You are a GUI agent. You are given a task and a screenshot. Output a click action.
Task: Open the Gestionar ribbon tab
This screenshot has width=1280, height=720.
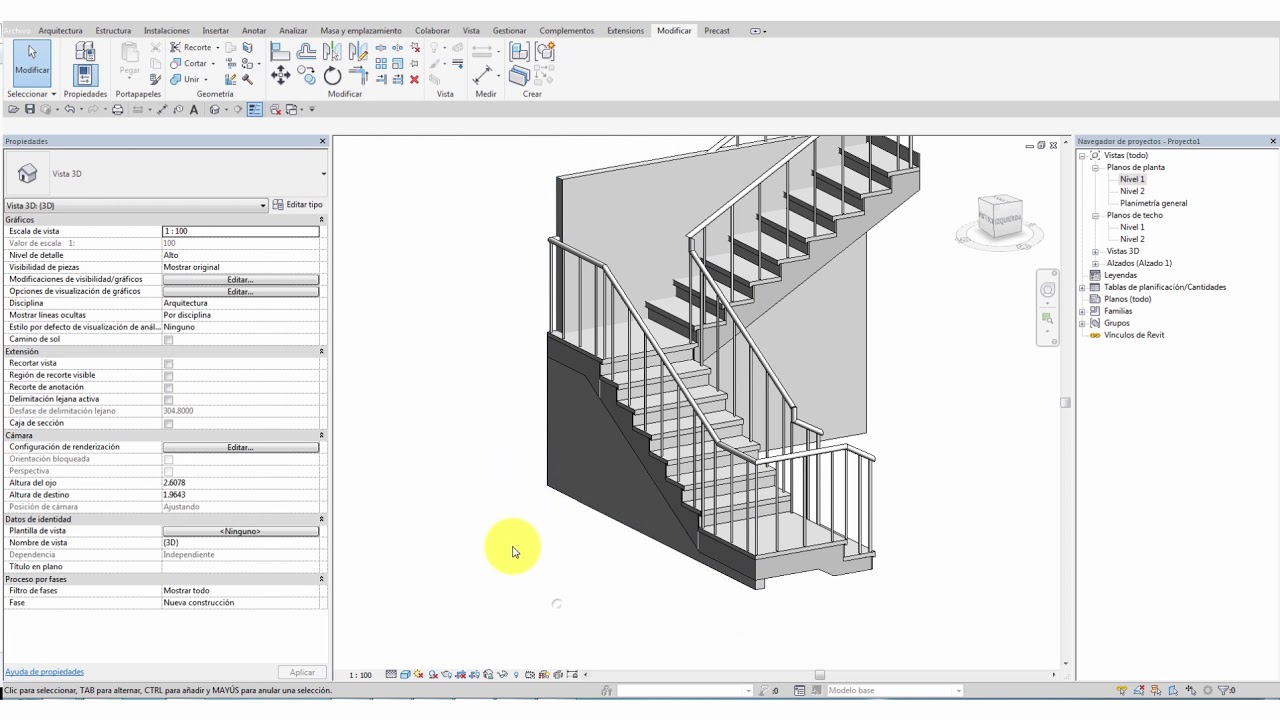(x=509, y=31)
